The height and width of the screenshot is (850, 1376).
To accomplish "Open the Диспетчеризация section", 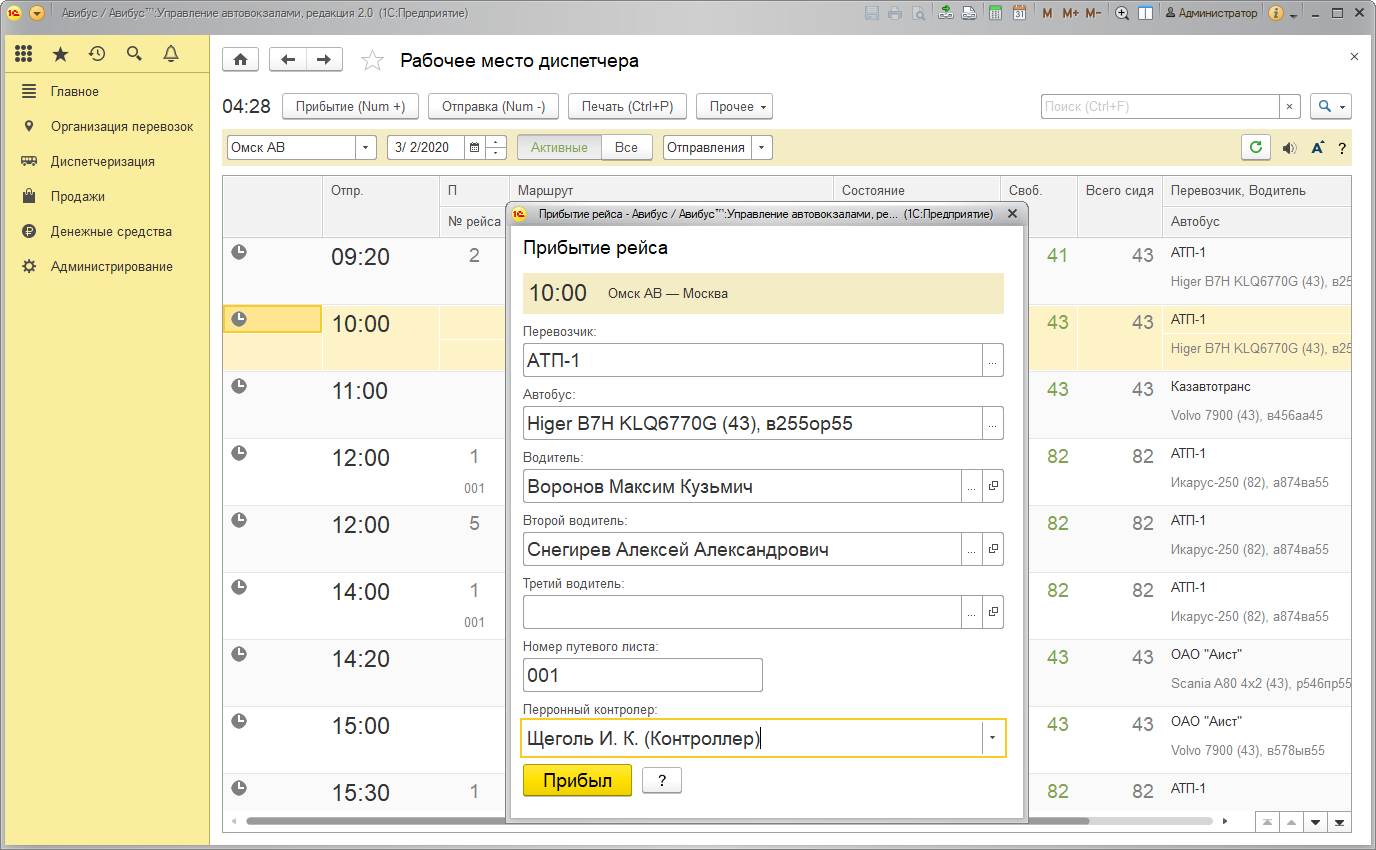I will (x=102, y=161).
